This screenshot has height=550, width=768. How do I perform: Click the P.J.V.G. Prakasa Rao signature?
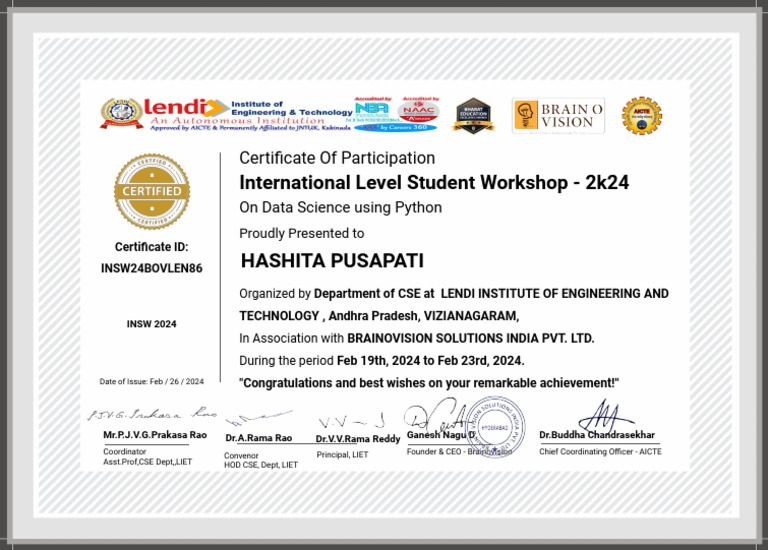point(152,414)
